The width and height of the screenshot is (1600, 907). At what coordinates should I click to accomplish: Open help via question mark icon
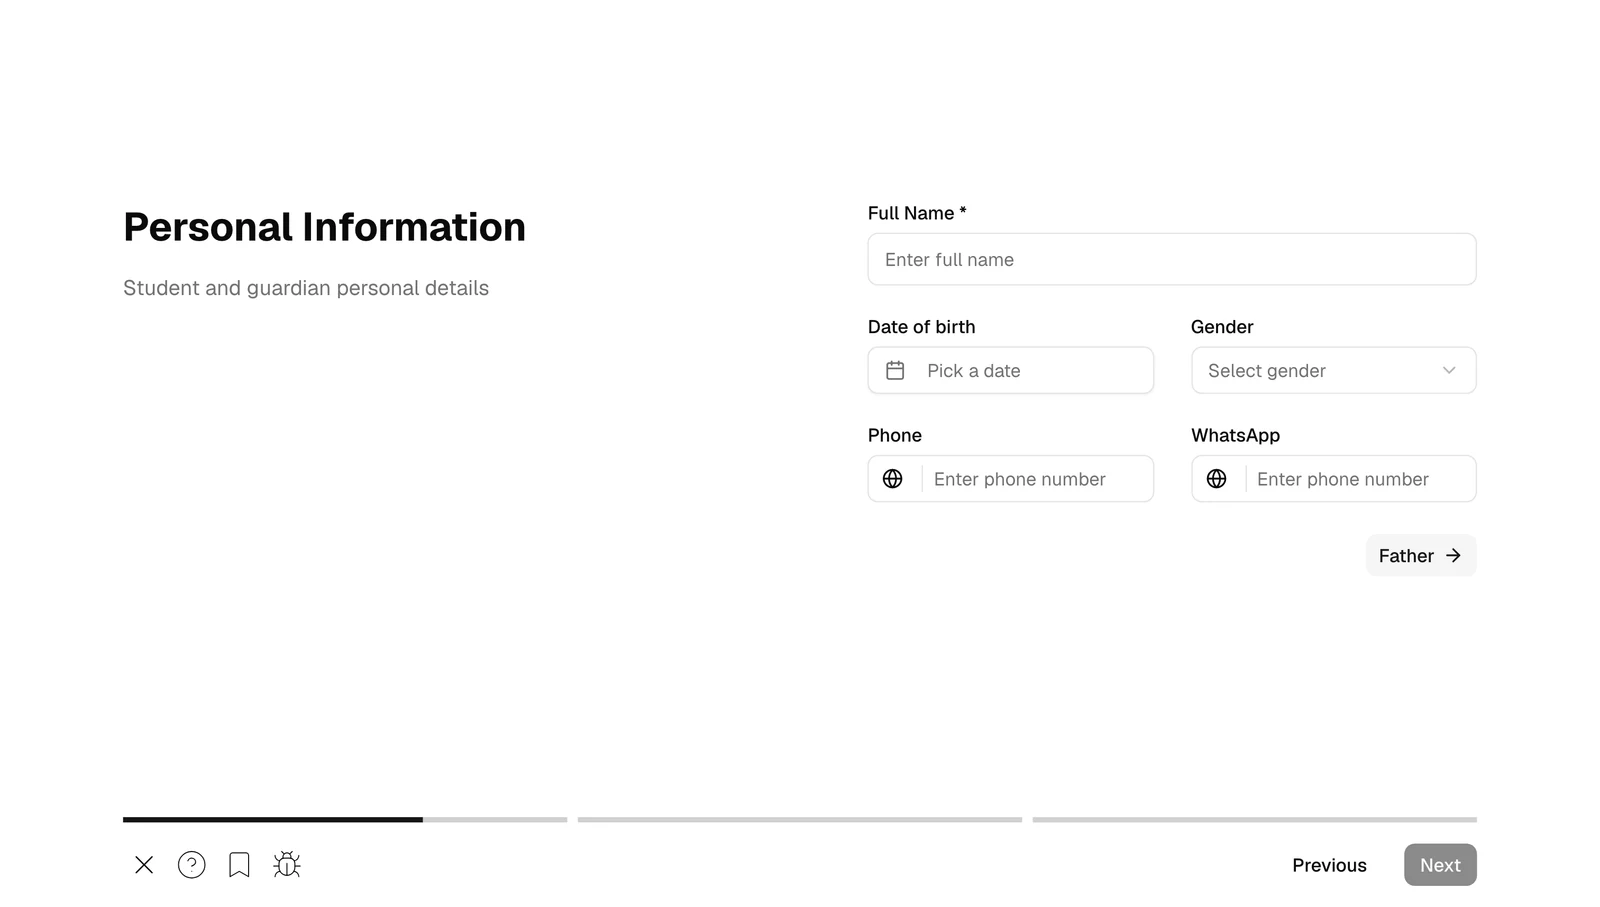pyautogui.click(x=192, y=865)
